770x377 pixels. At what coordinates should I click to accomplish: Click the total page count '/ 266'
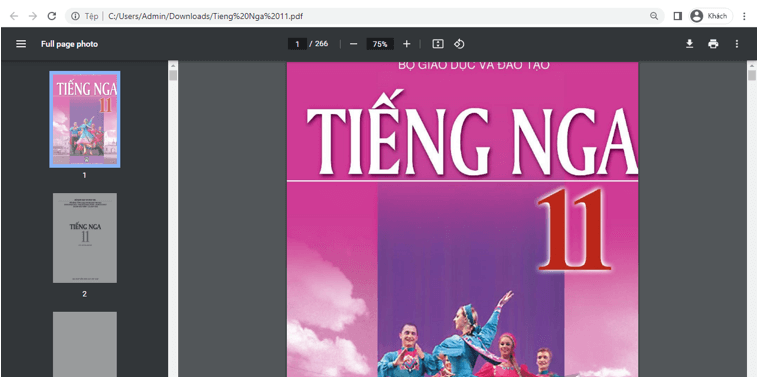[319, 44]
